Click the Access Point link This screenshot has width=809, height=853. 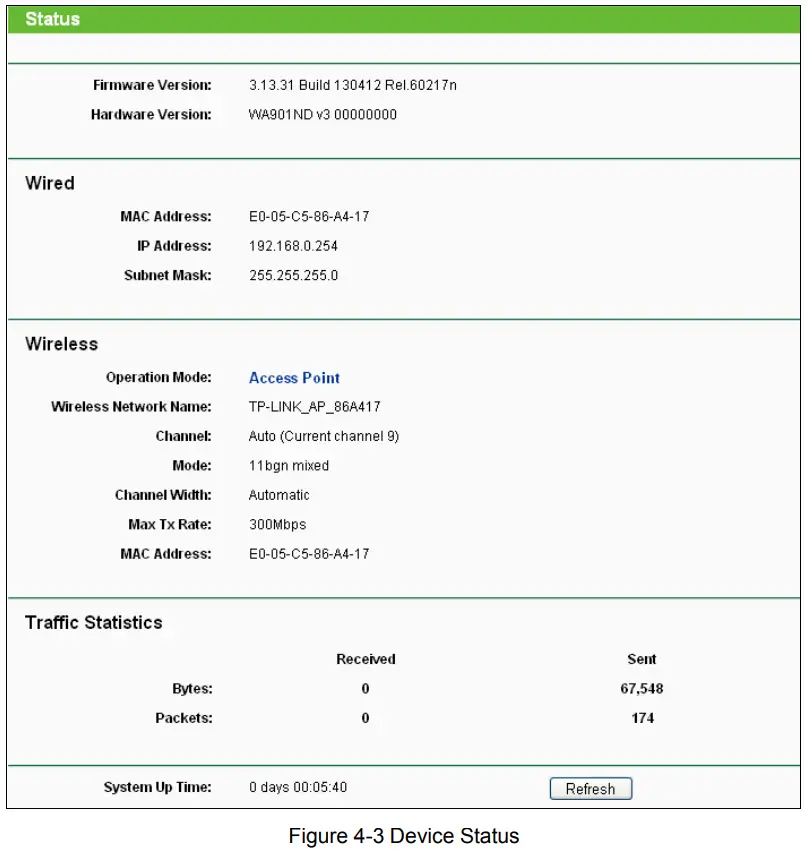(294, 378)
